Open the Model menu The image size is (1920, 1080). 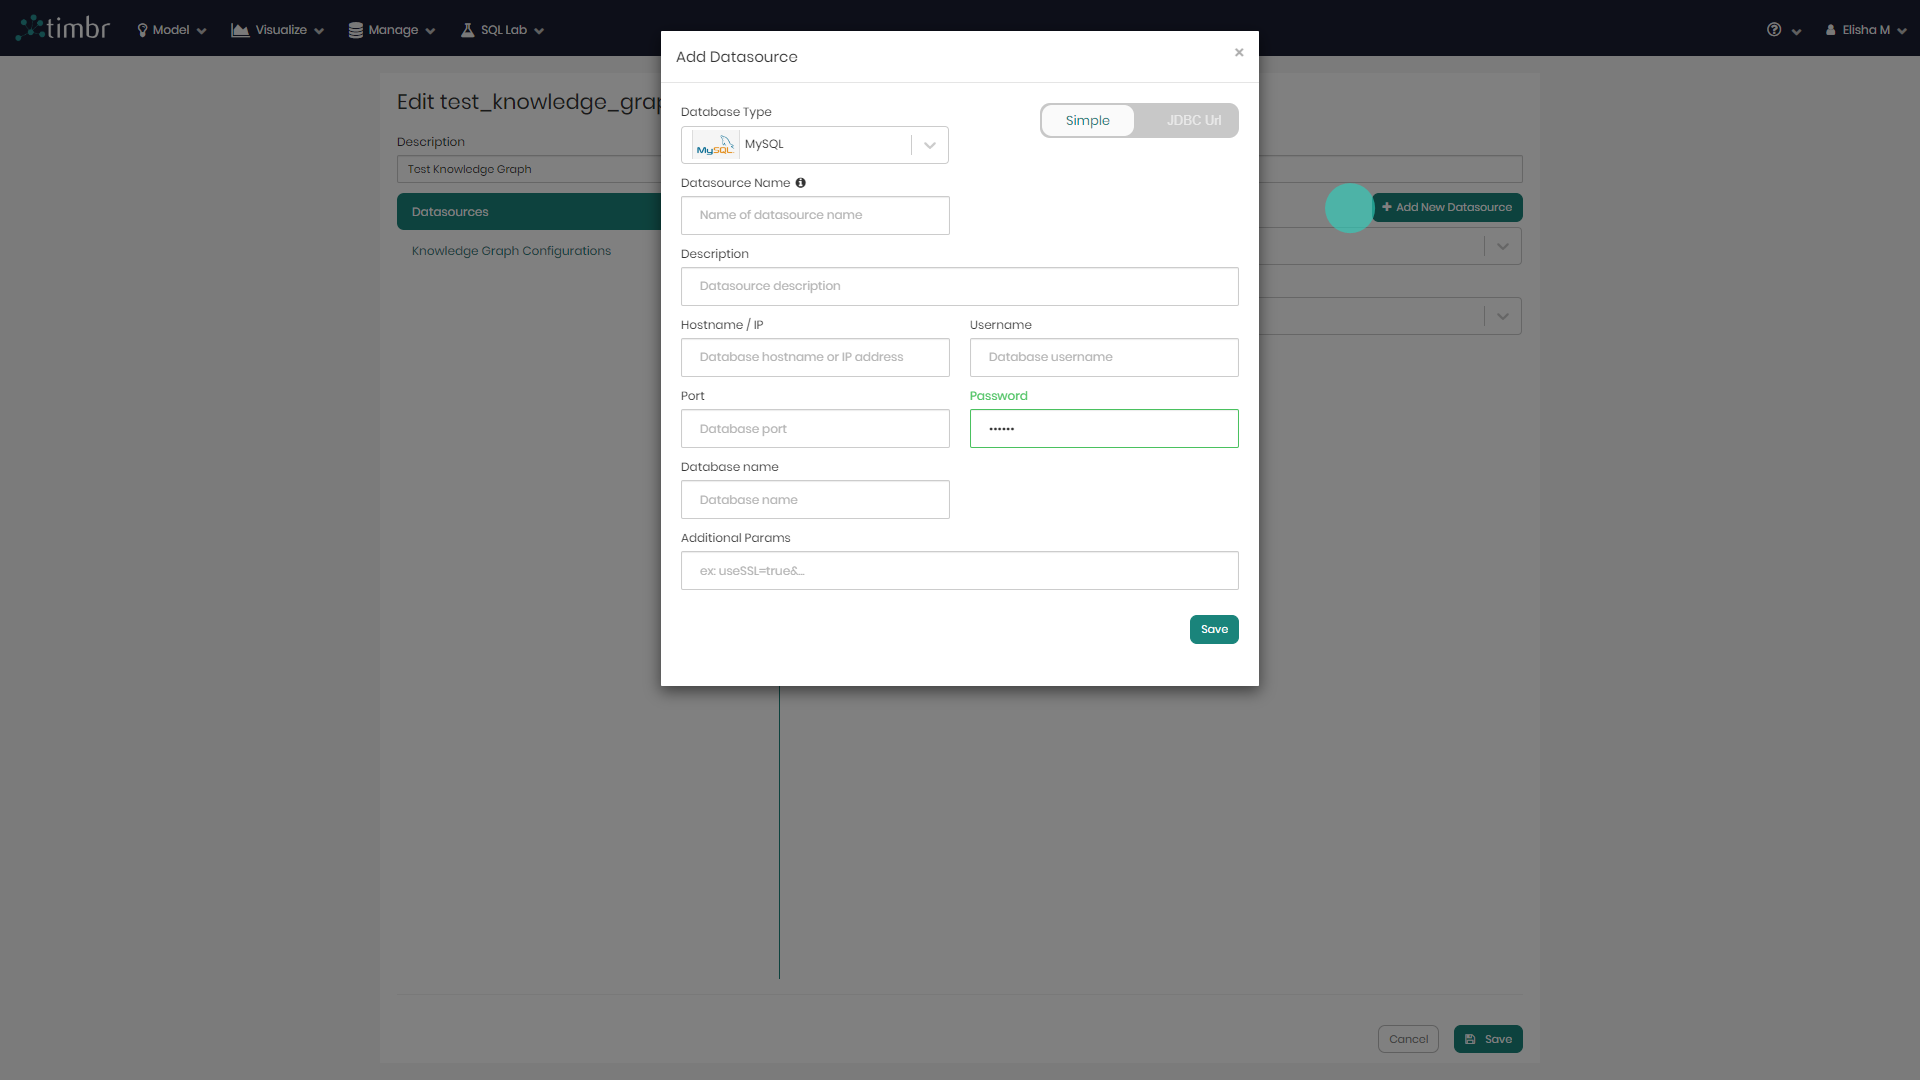171,30
